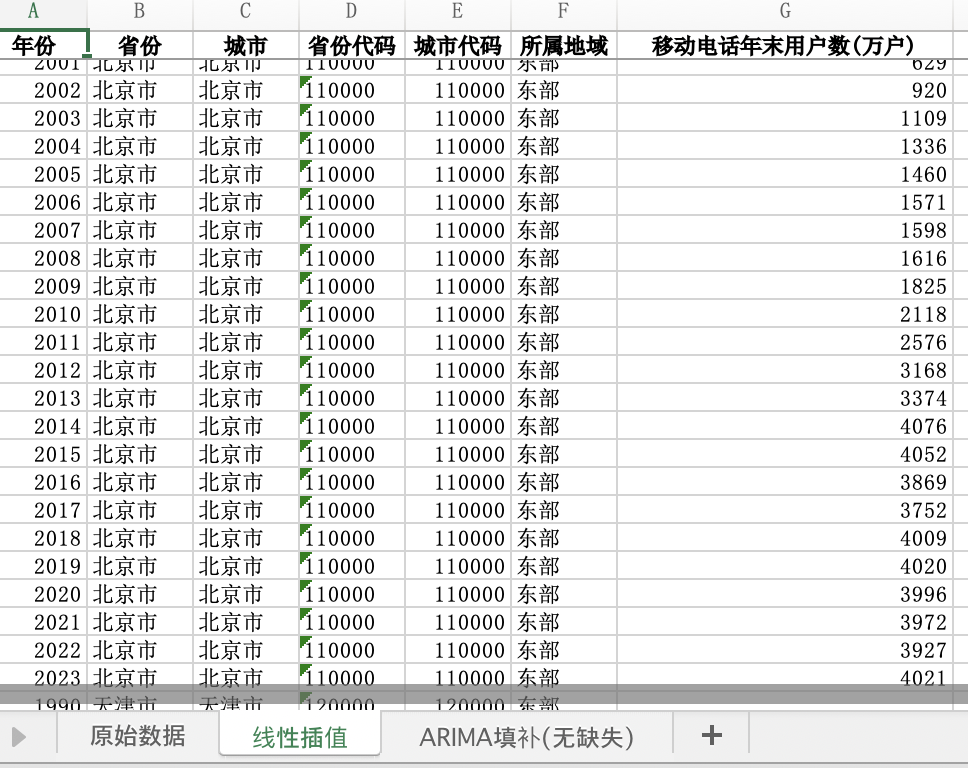
Task: Select the value cell 3996
Action: pos(785,595)
